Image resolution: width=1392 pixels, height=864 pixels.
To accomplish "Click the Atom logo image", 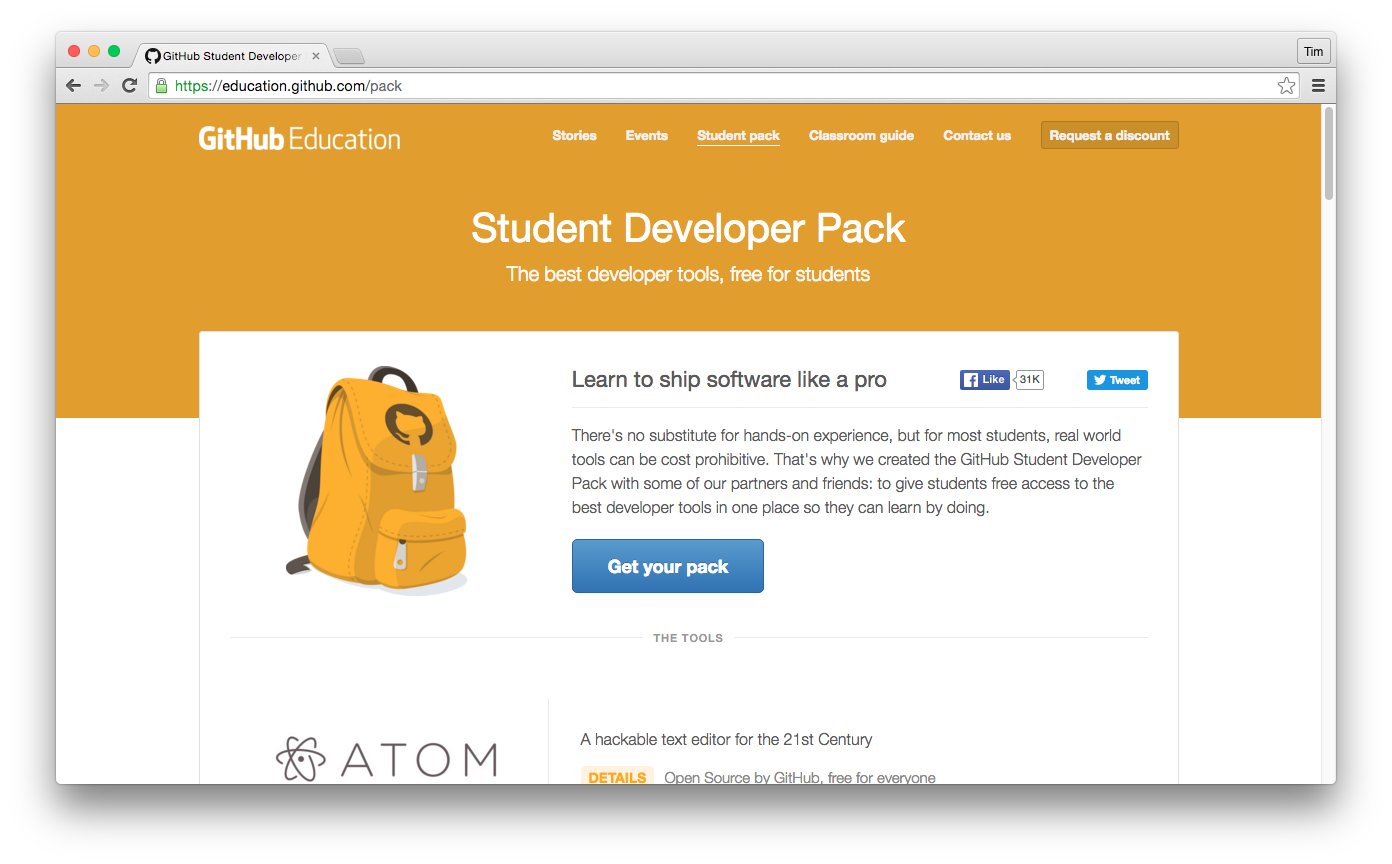I will pos(386,759).
